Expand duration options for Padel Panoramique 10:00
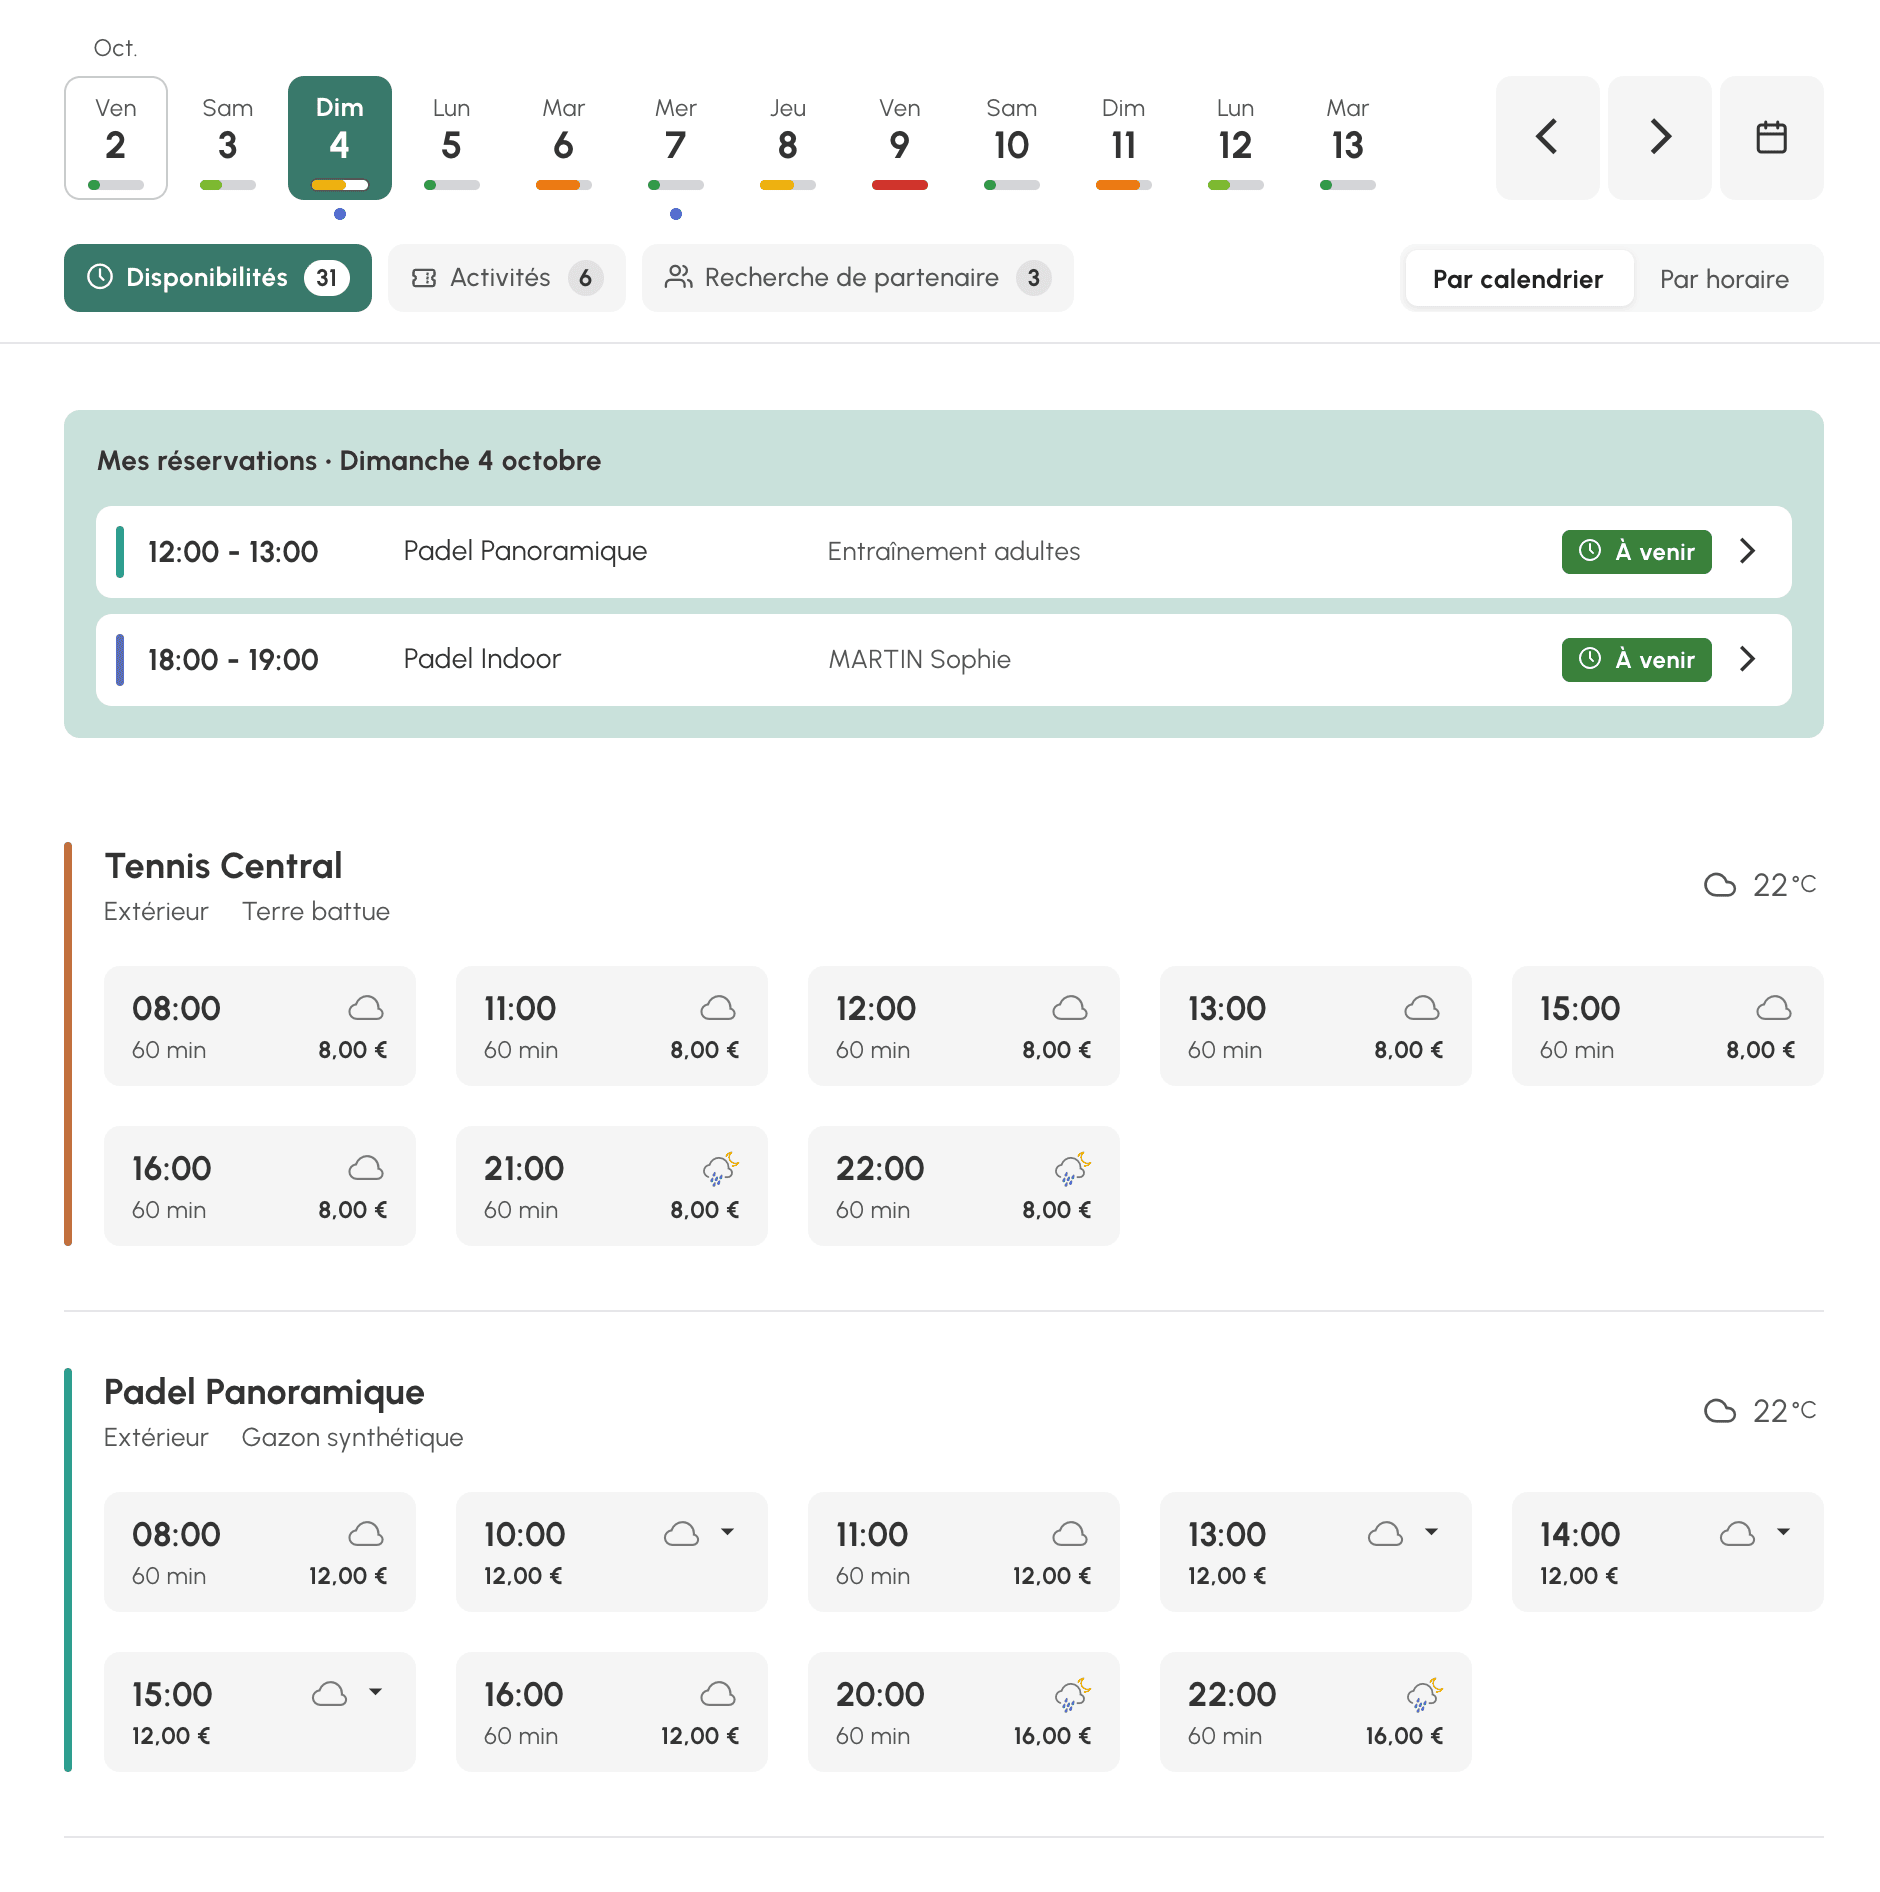Viewport: 1880px width, 1892px height. coord(728,1532)
